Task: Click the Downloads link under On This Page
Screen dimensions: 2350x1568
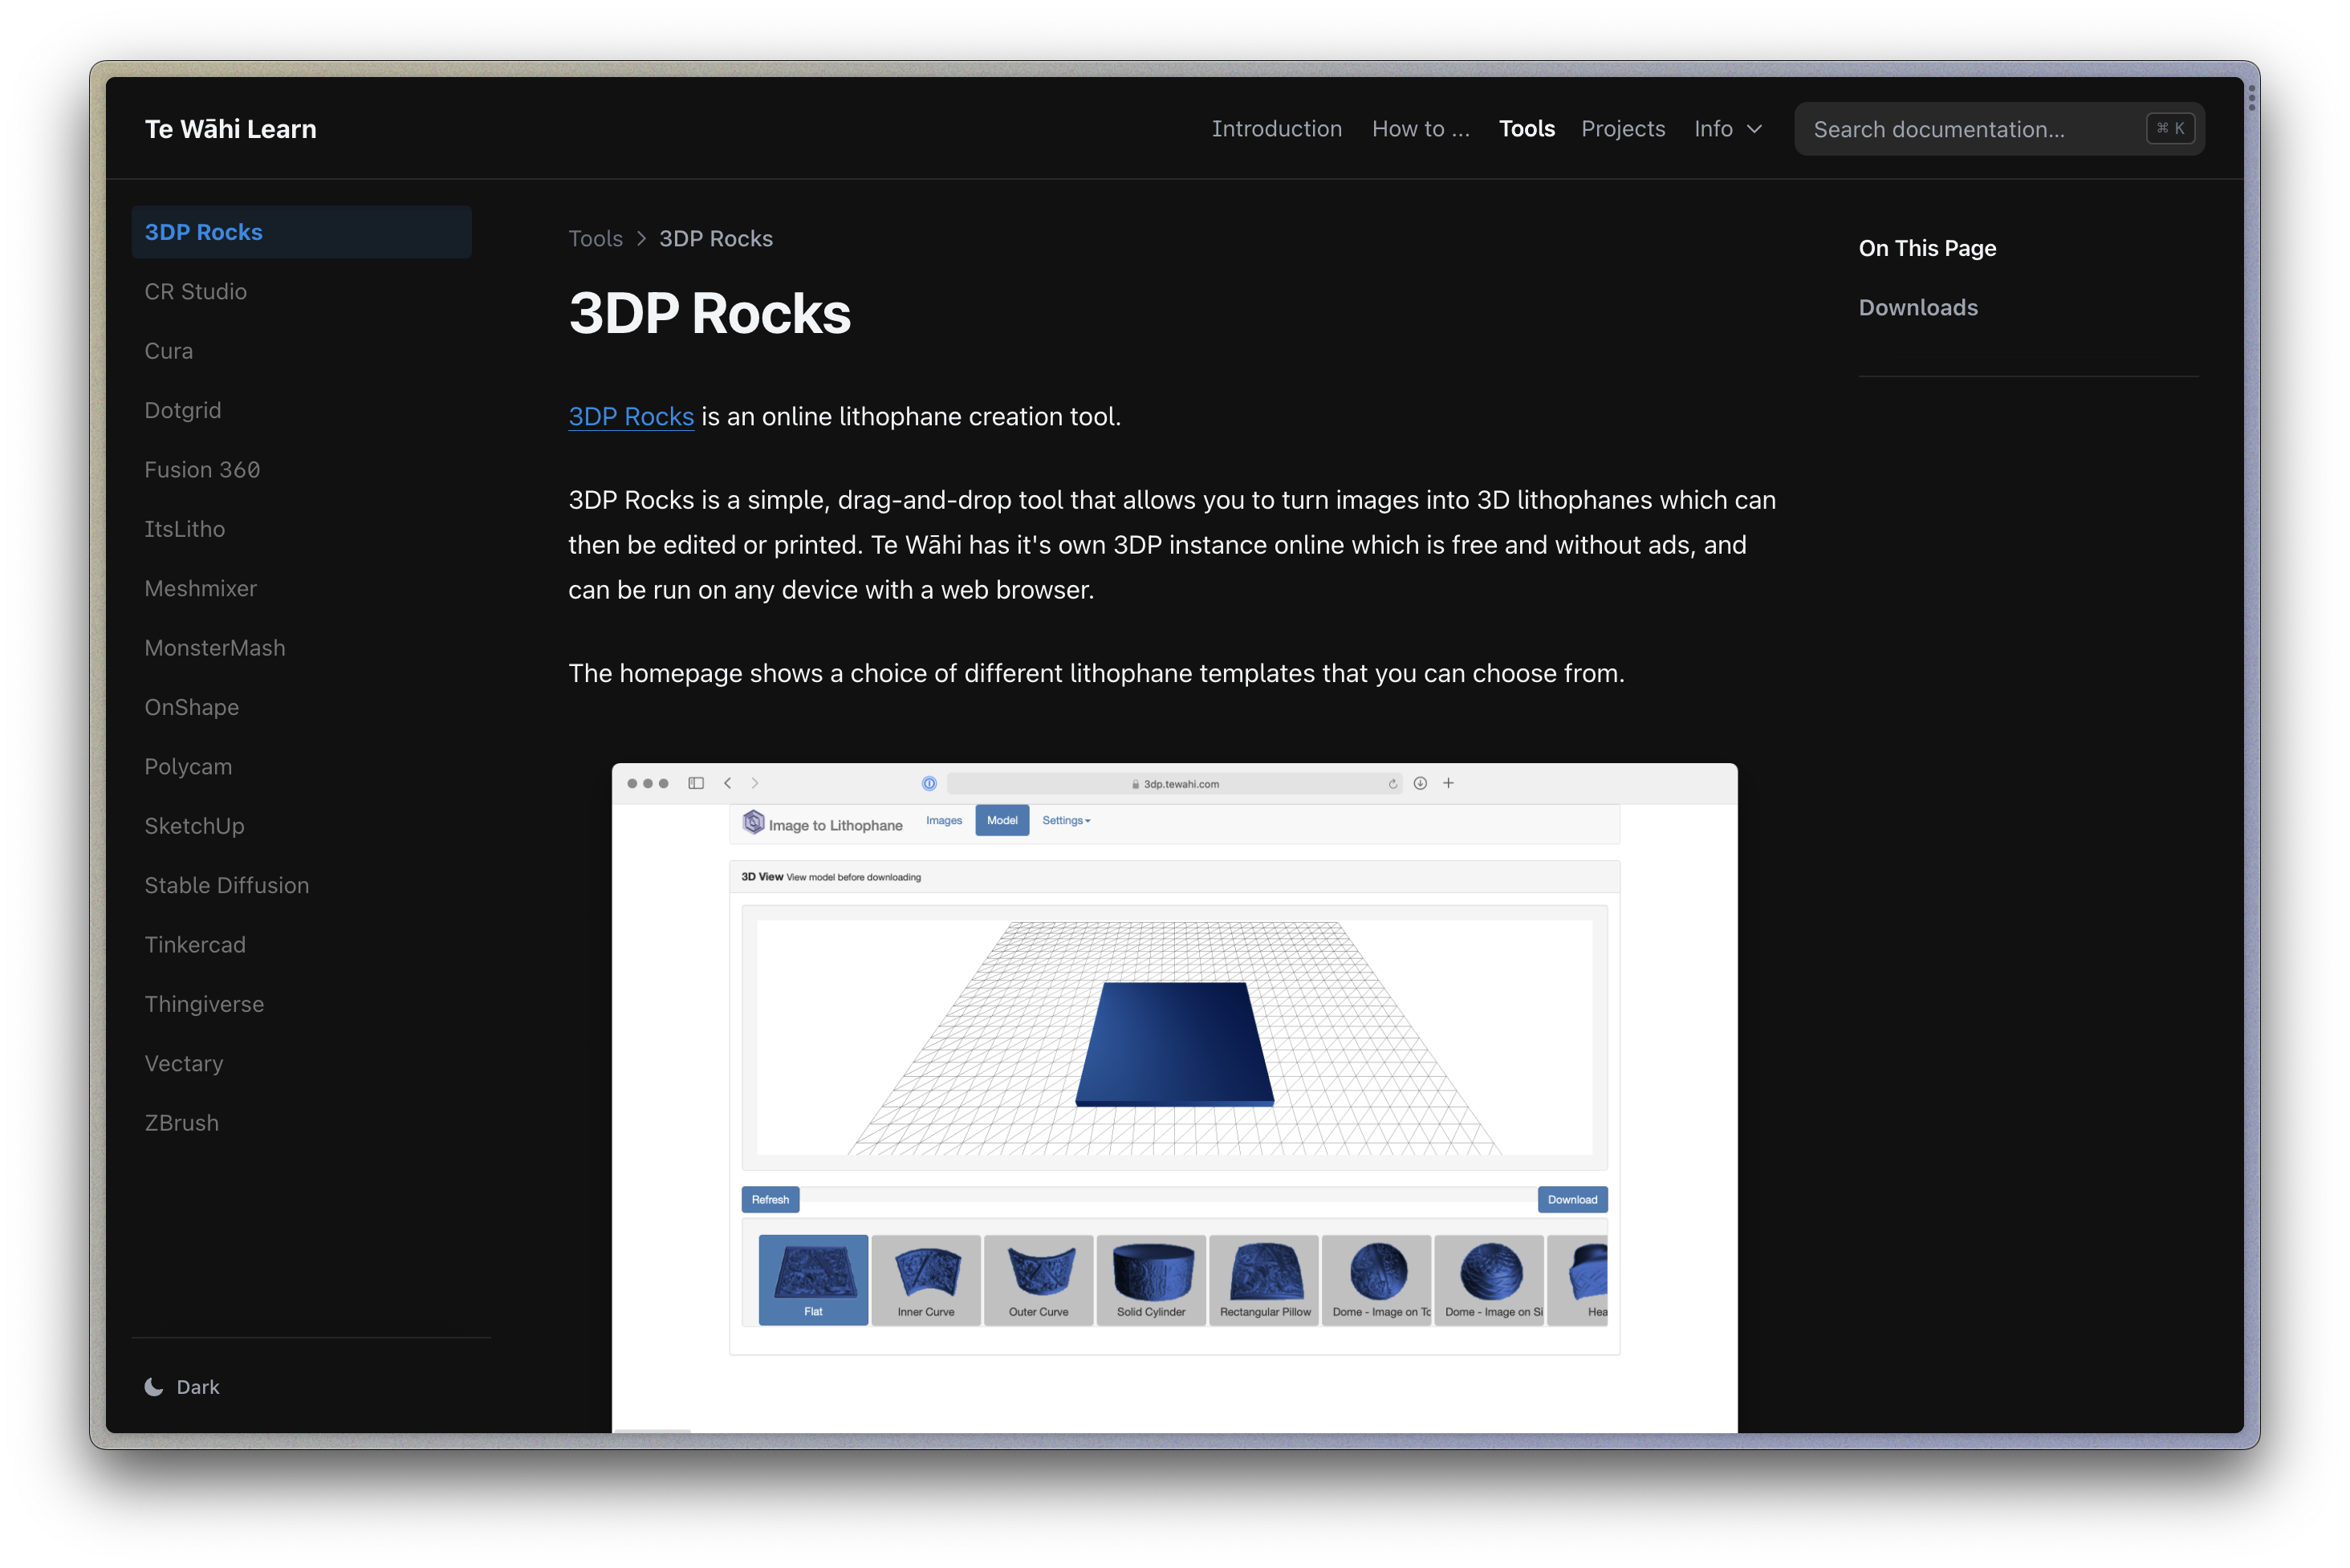Action: (1917, 308)
